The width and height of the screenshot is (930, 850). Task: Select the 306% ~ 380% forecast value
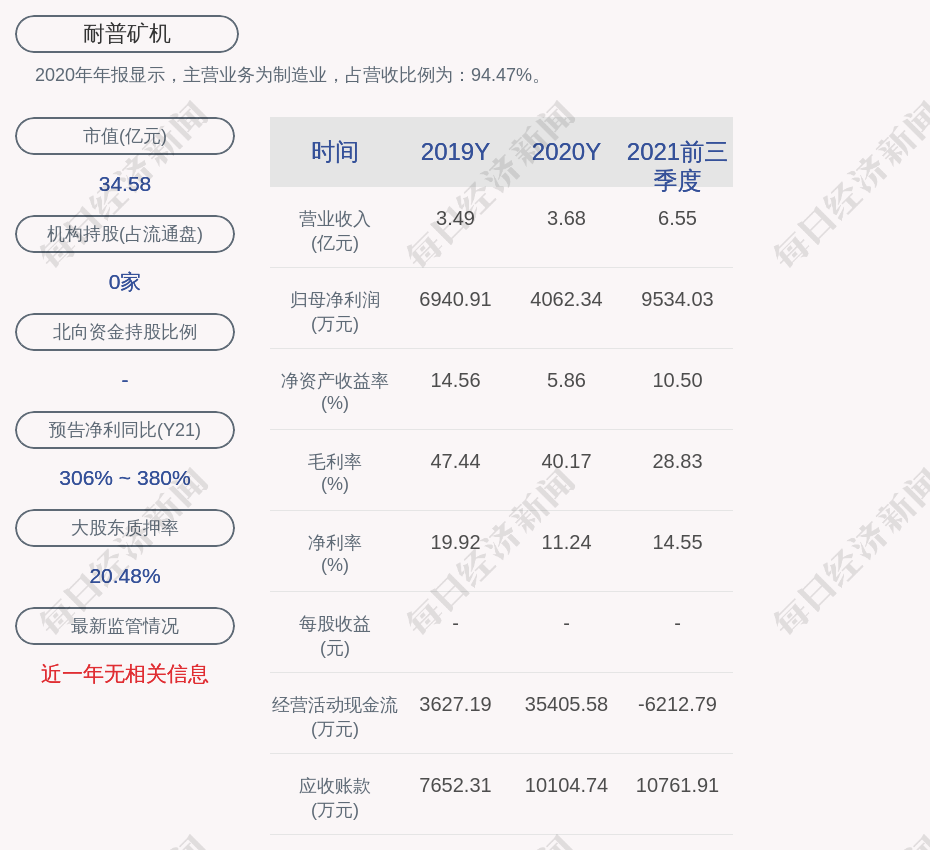click(125, 478)
